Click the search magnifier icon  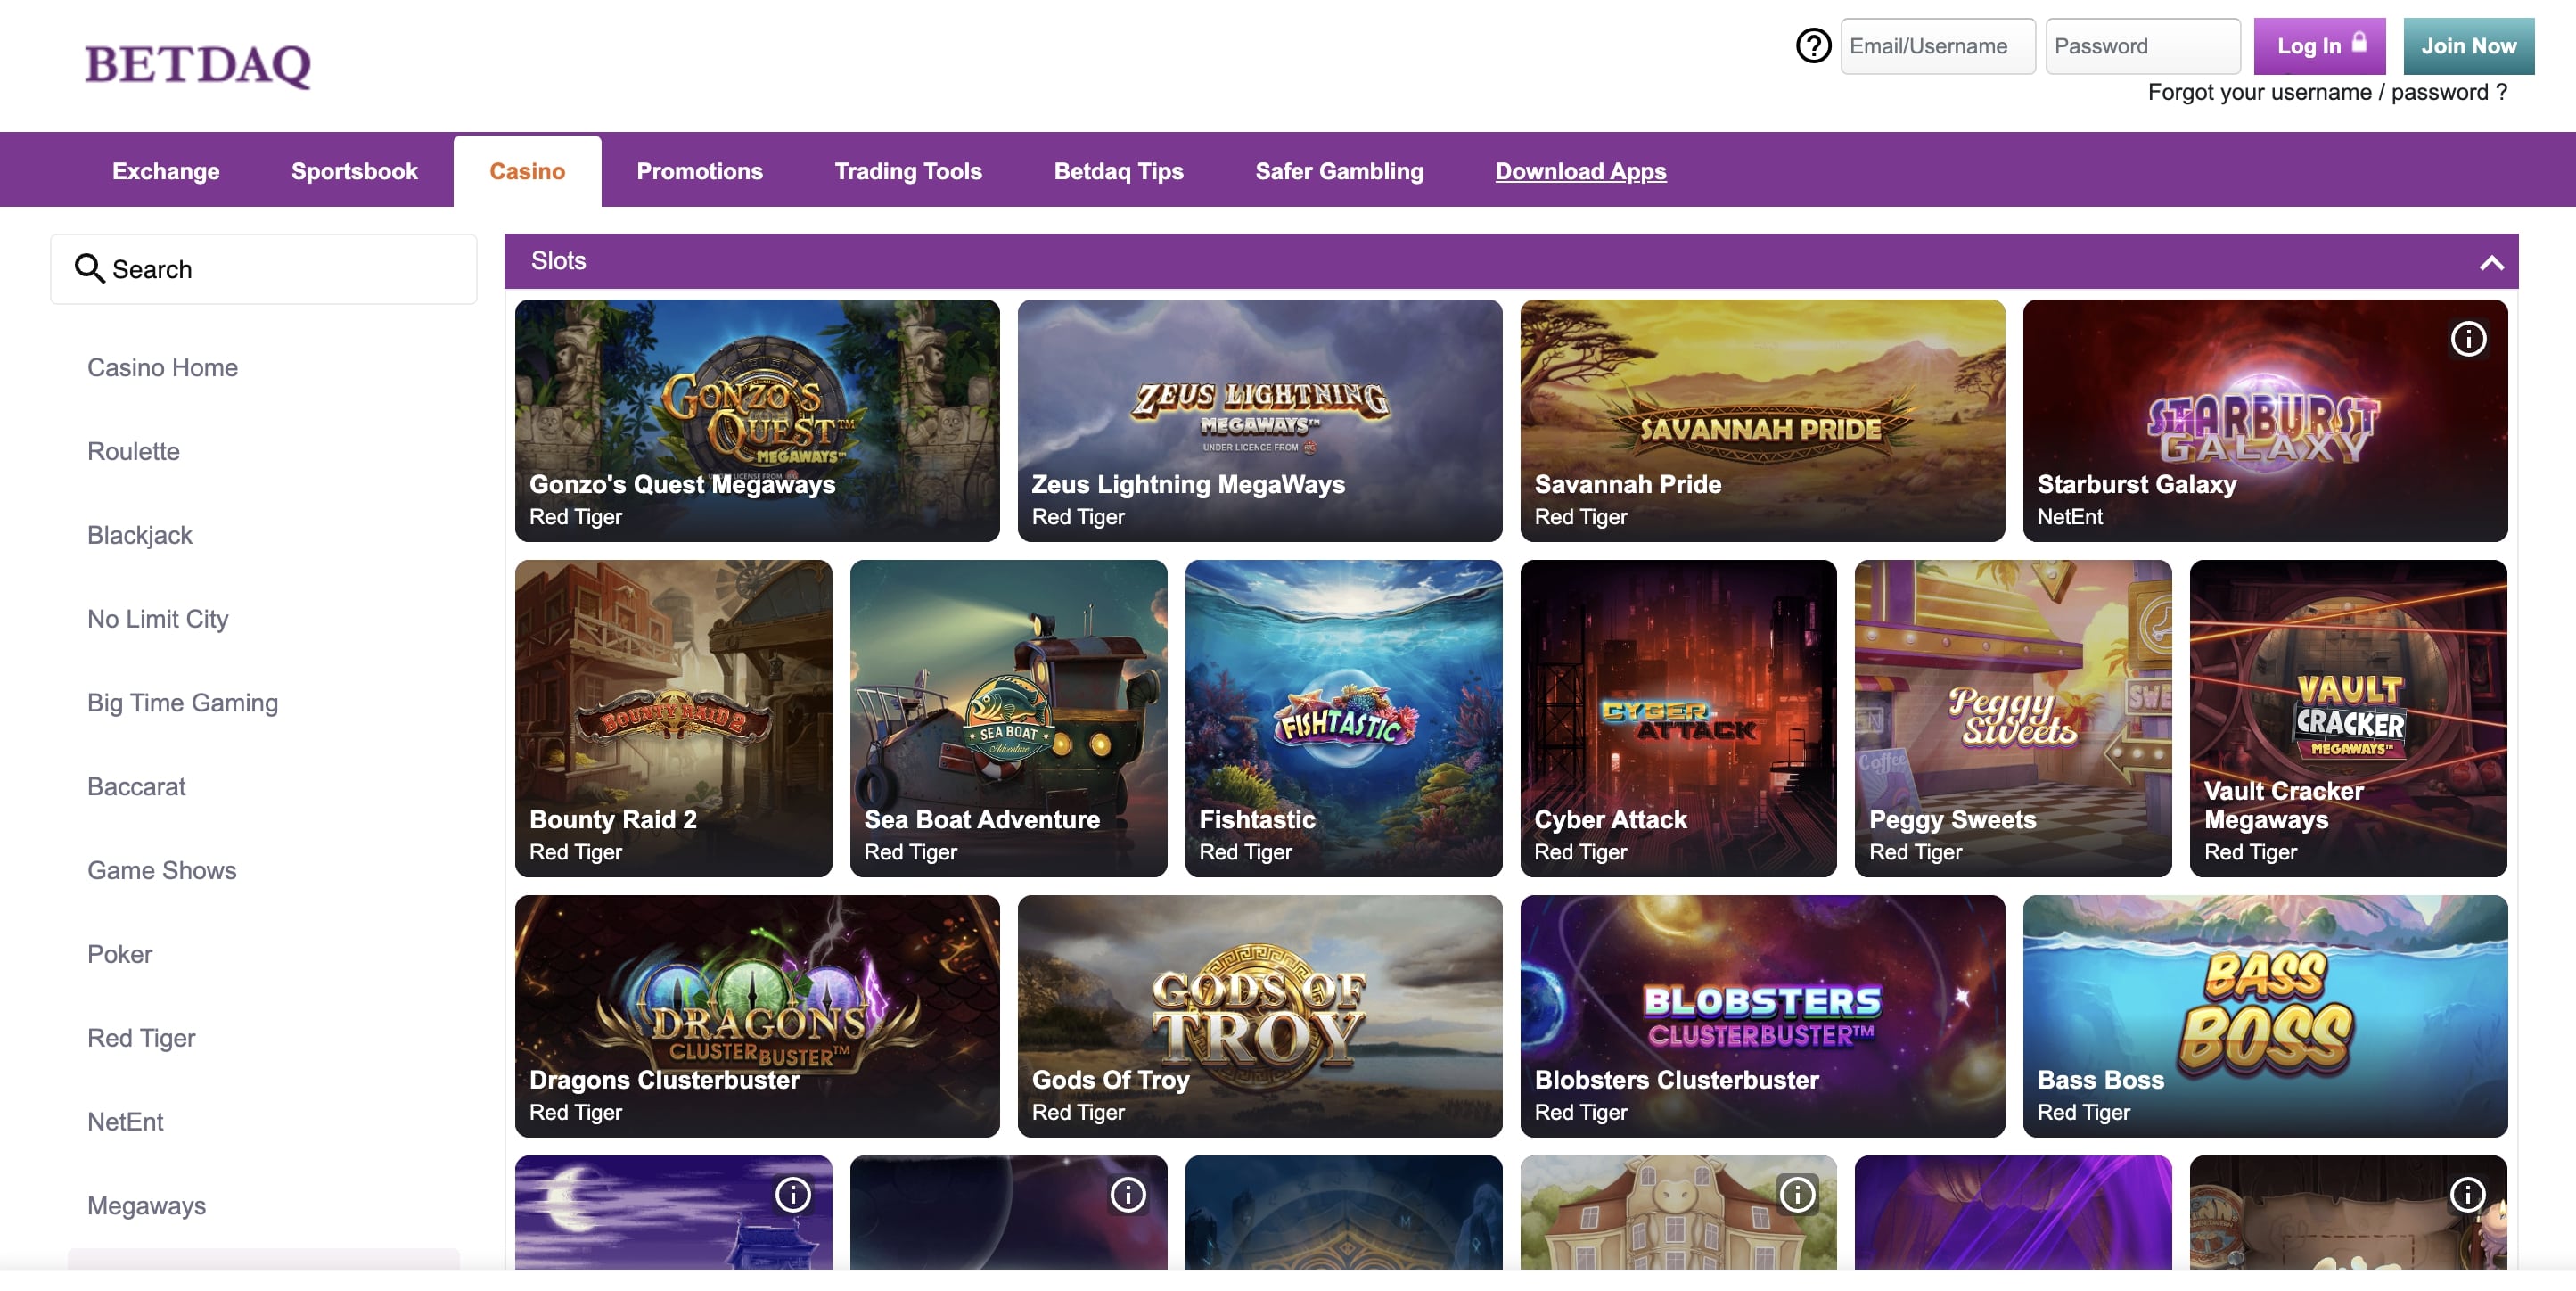coord(90,268)
